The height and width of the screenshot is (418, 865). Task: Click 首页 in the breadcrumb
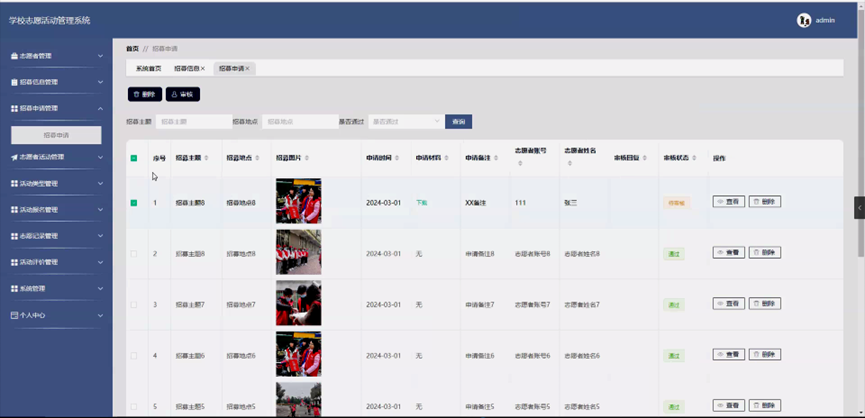pyautogui.click(x=132, y=49)
